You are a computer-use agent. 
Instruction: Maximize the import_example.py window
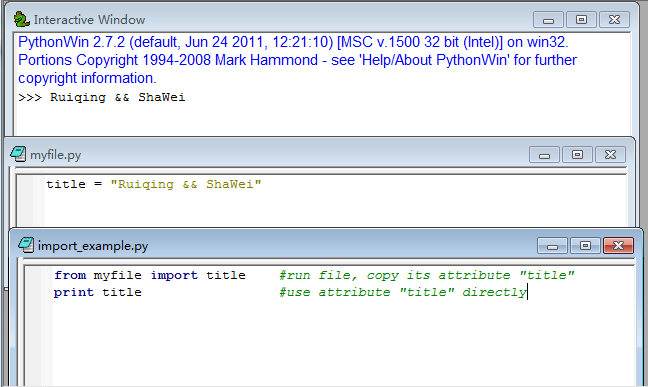[x=585, y=246]
